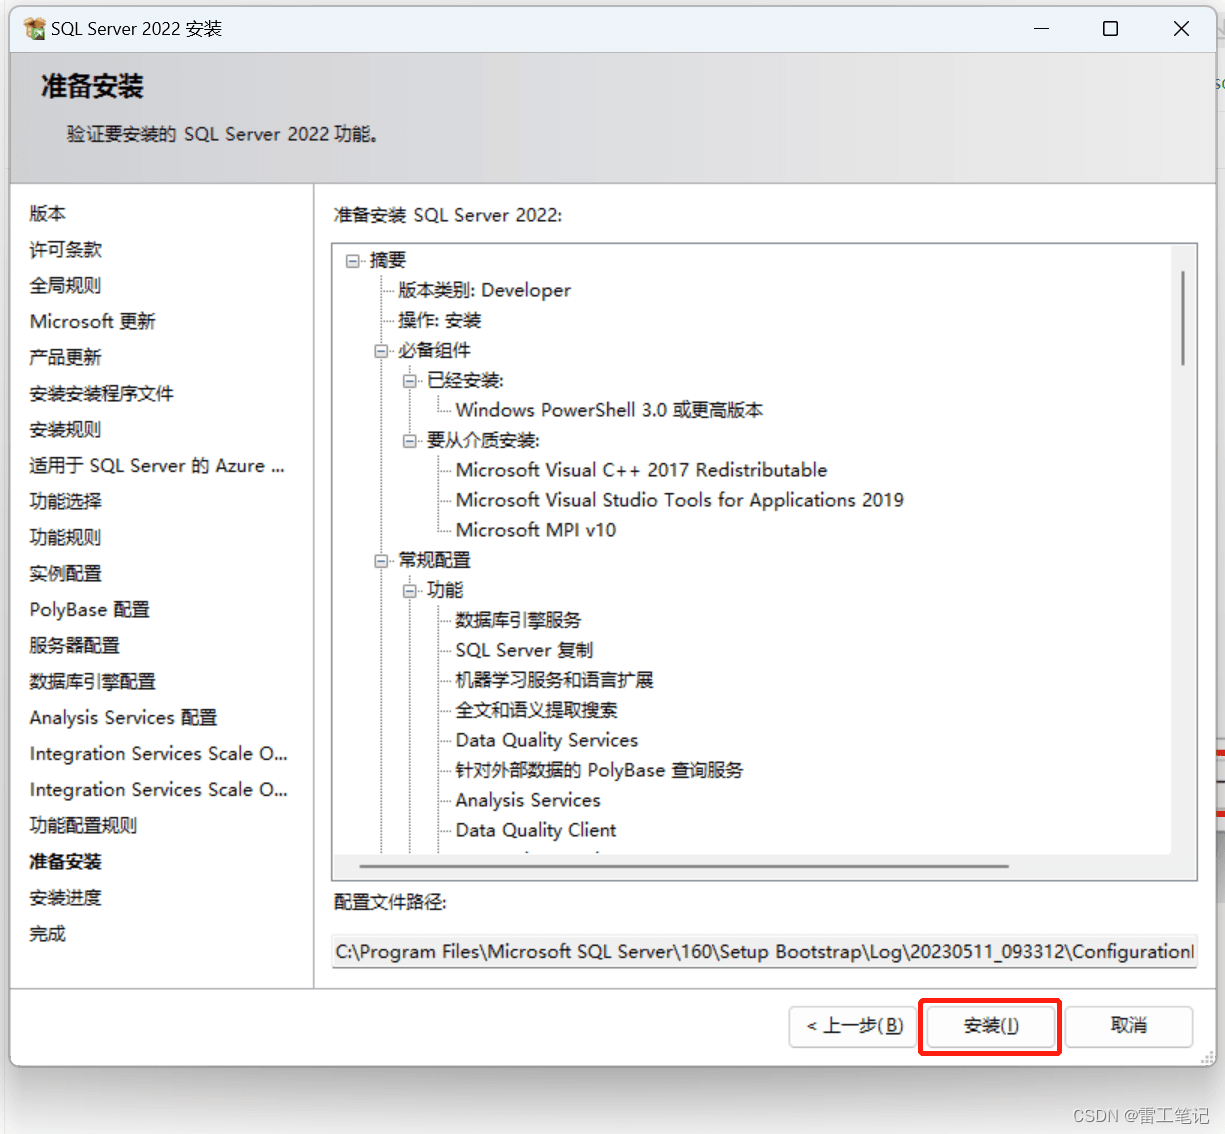Select the Analysis Services tree row
Image resolution: width=1225 pixels, height=1134 pixels.
(528, 800)
